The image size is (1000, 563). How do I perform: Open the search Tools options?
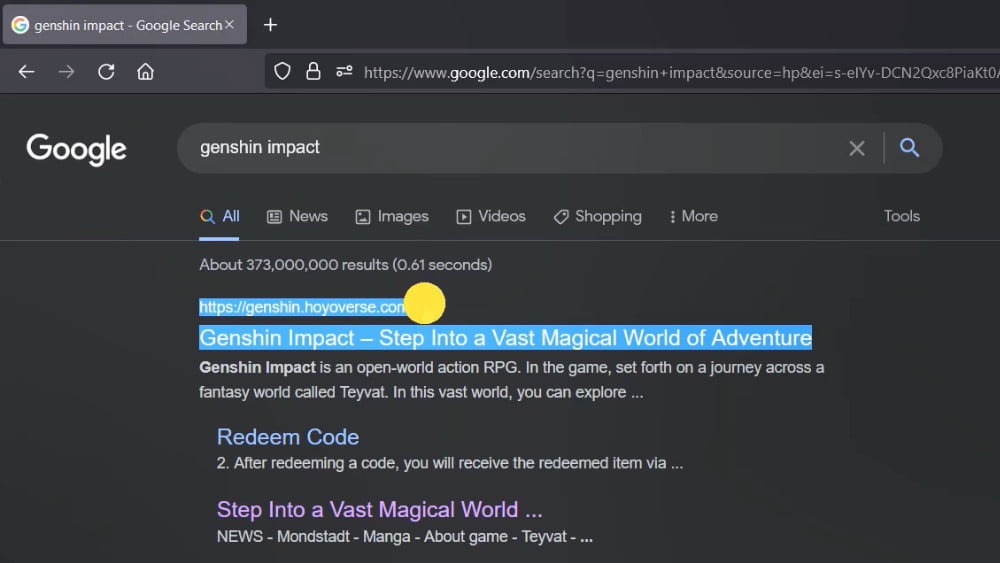tap(901, 216)
